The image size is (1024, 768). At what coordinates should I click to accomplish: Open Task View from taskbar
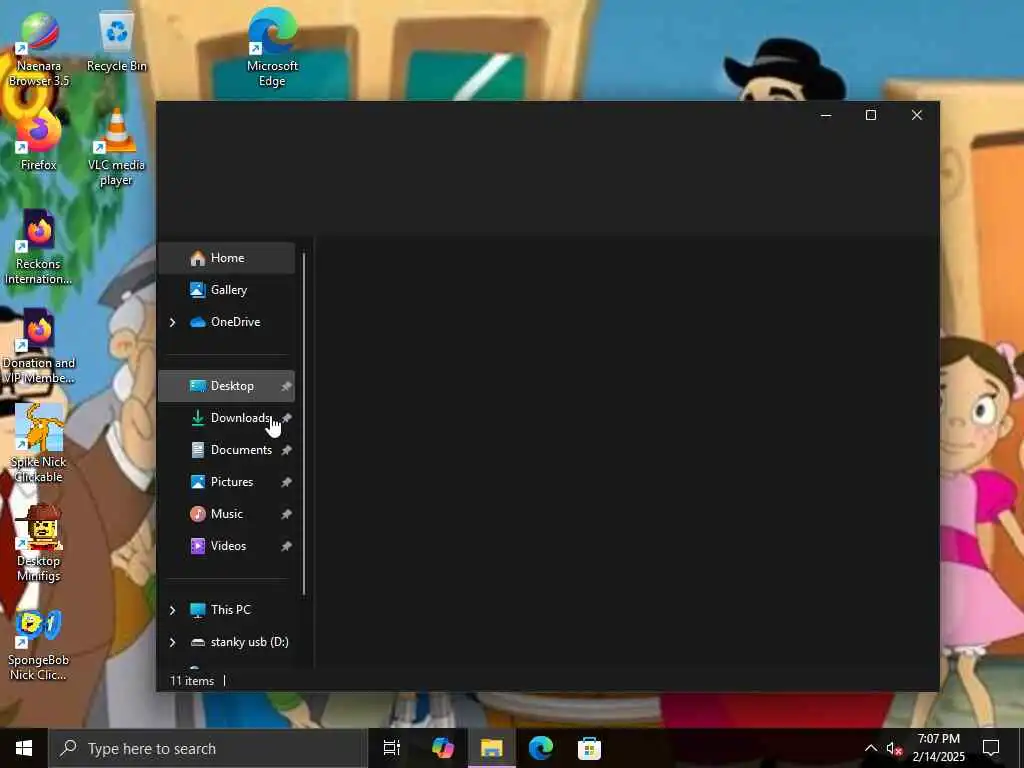[392, 748]
